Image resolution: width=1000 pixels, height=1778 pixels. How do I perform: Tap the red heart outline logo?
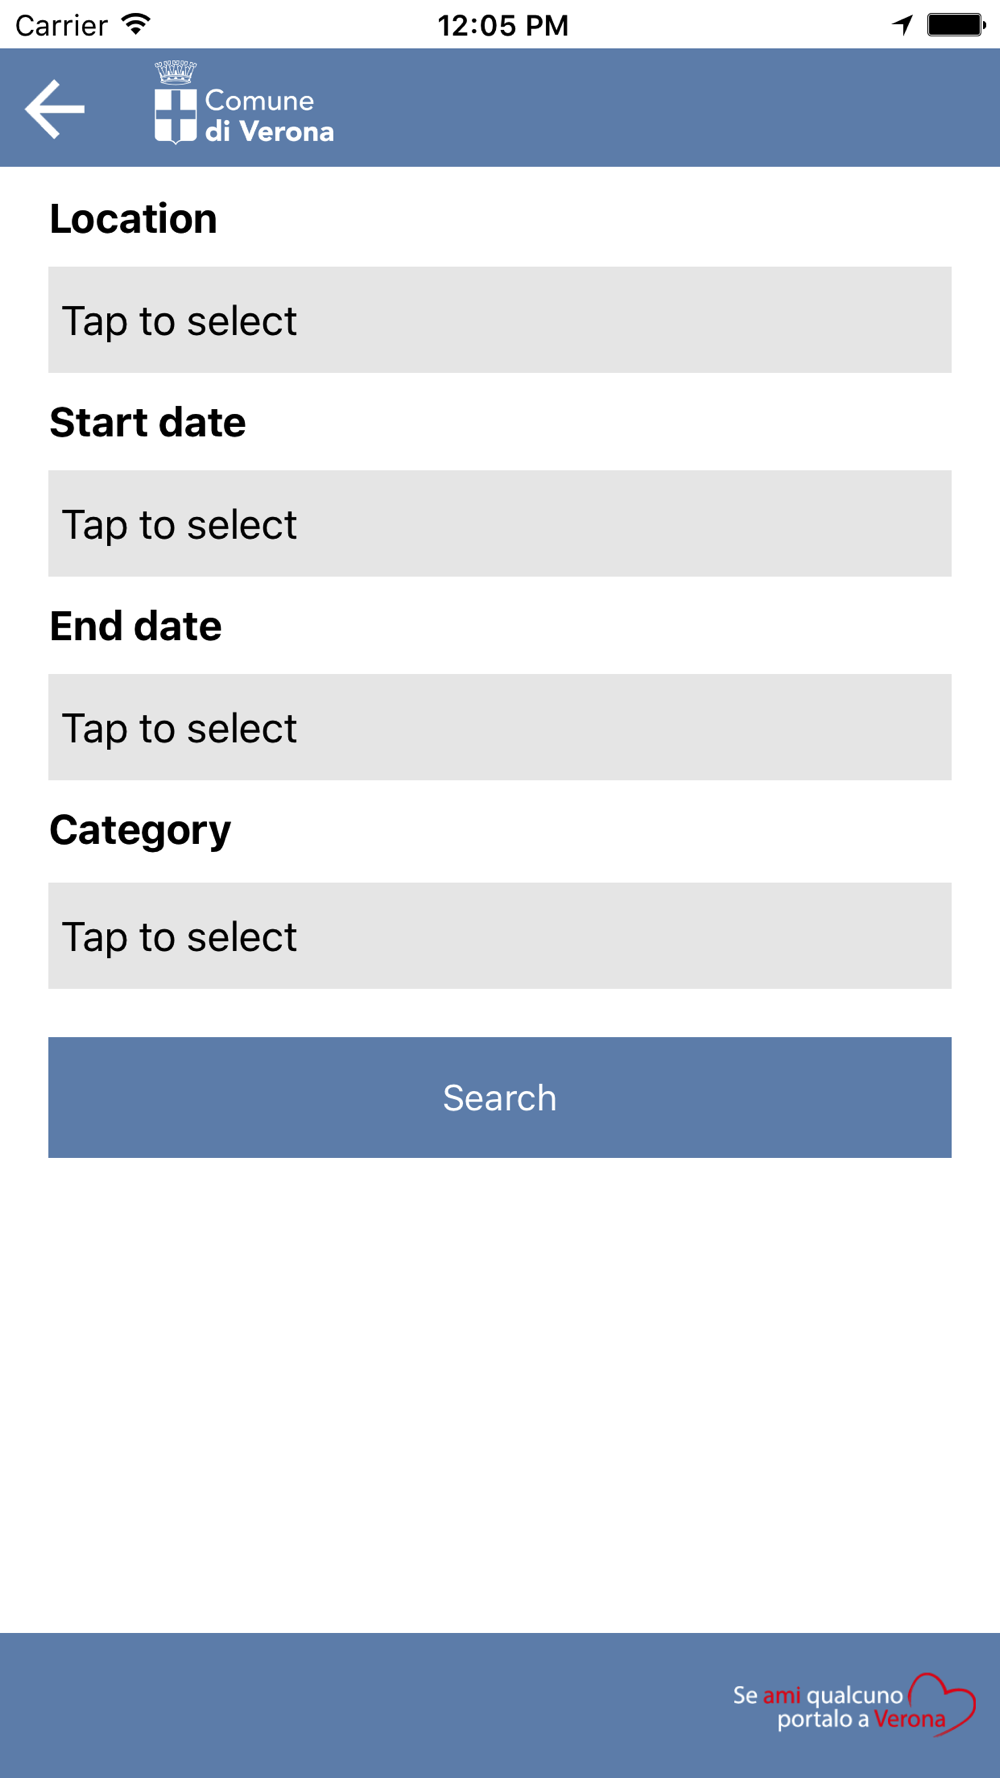click(941, 1703)
